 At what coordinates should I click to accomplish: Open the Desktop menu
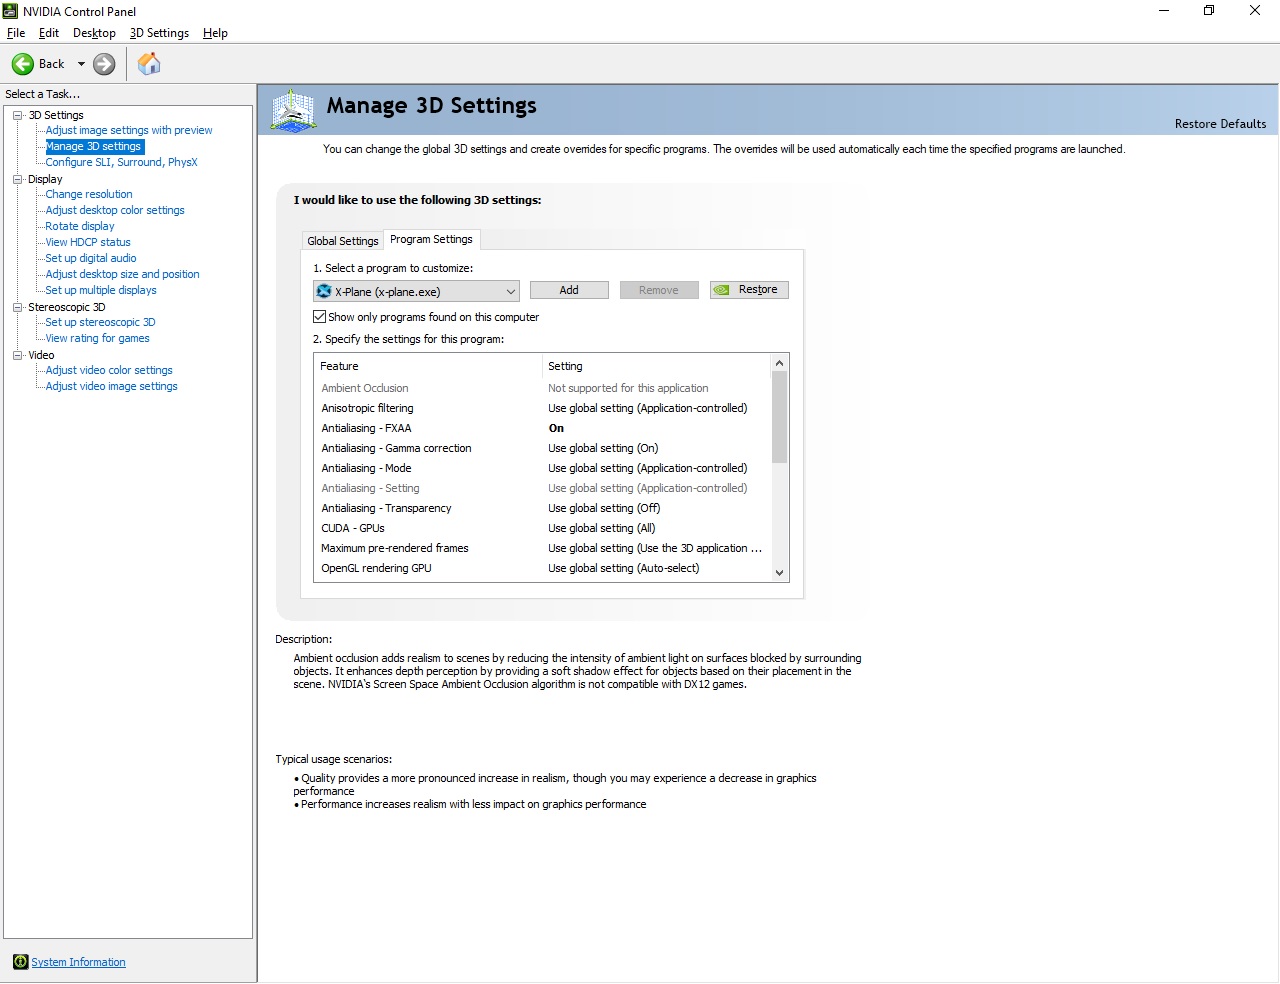(94, 33)
